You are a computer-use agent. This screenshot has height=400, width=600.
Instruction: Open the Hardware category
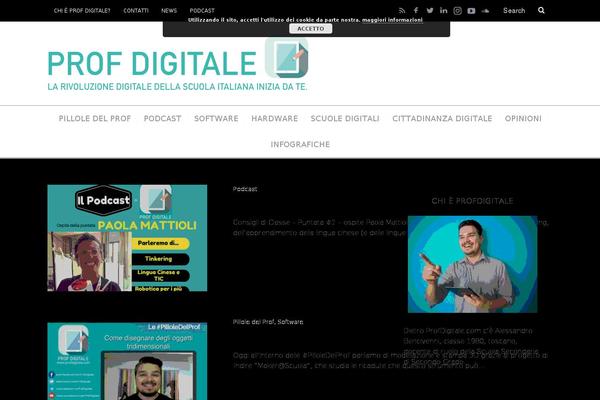(274, 119)
